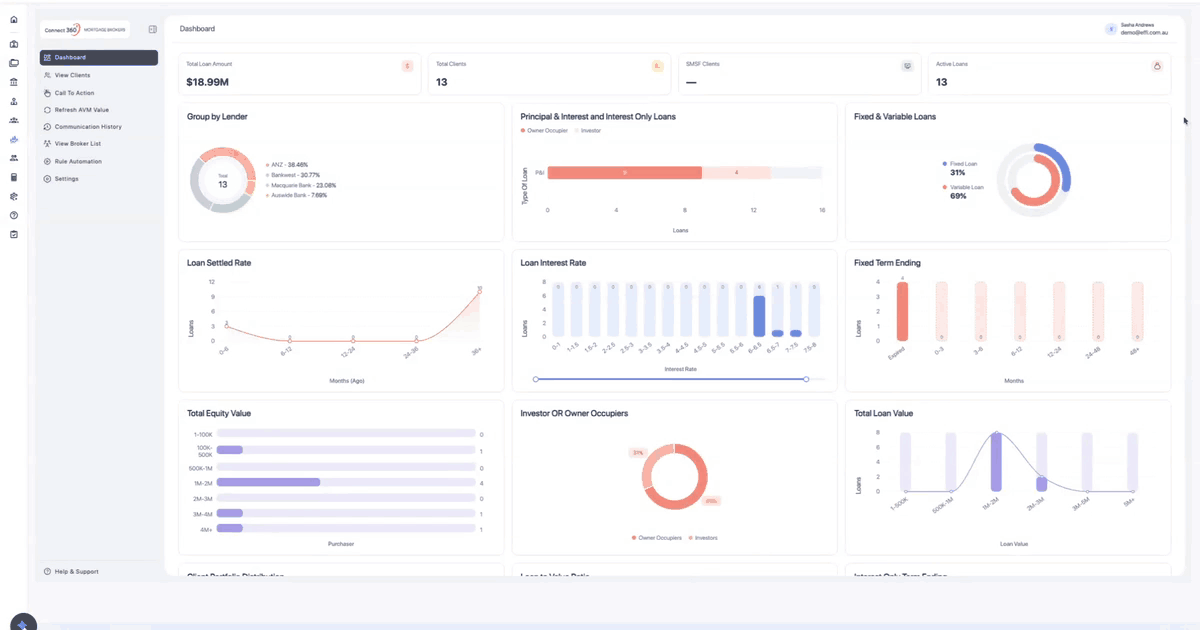Click the 36+ point on Loan Settled Rate line
1200x630 pixels.
(479, 290)
